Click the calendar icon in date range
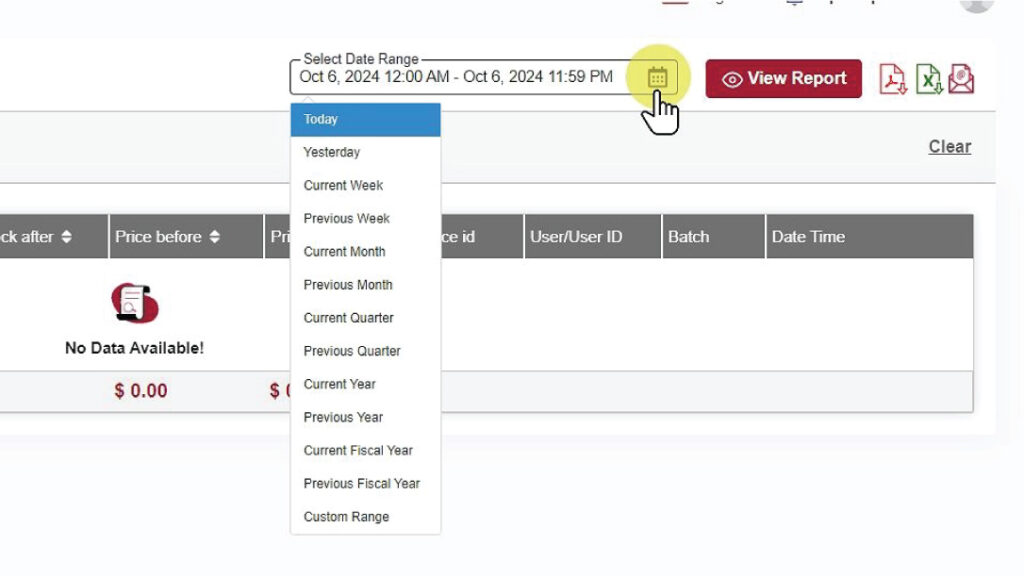 pyautogui.click(x=657, y=77)
